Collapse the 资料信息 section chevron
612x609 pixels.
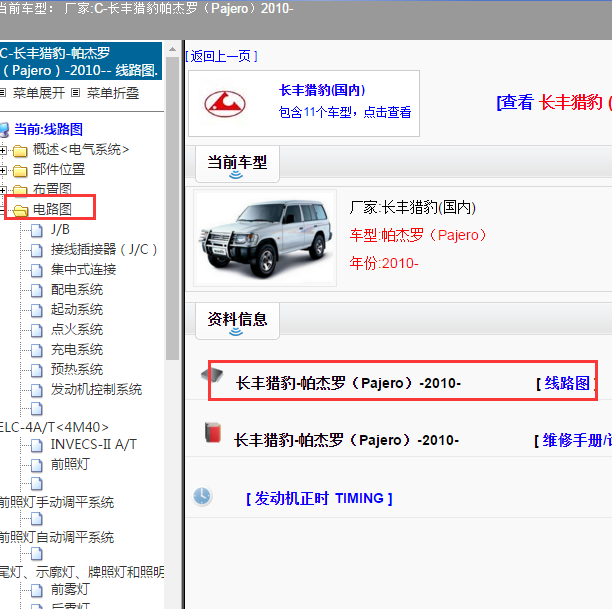click(x=236, y=332)
